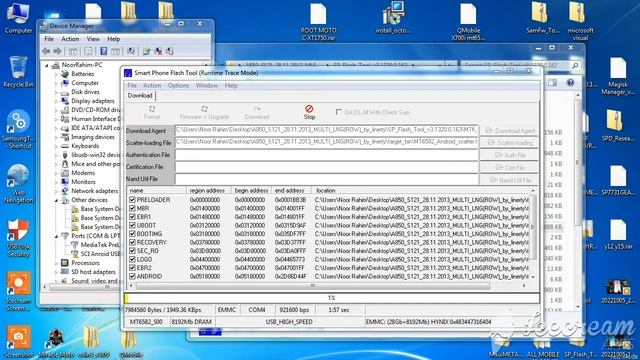Collapse the Ports (COM & LPT) node
Viewport: 640px width, 360px height.
click(56, 236)
